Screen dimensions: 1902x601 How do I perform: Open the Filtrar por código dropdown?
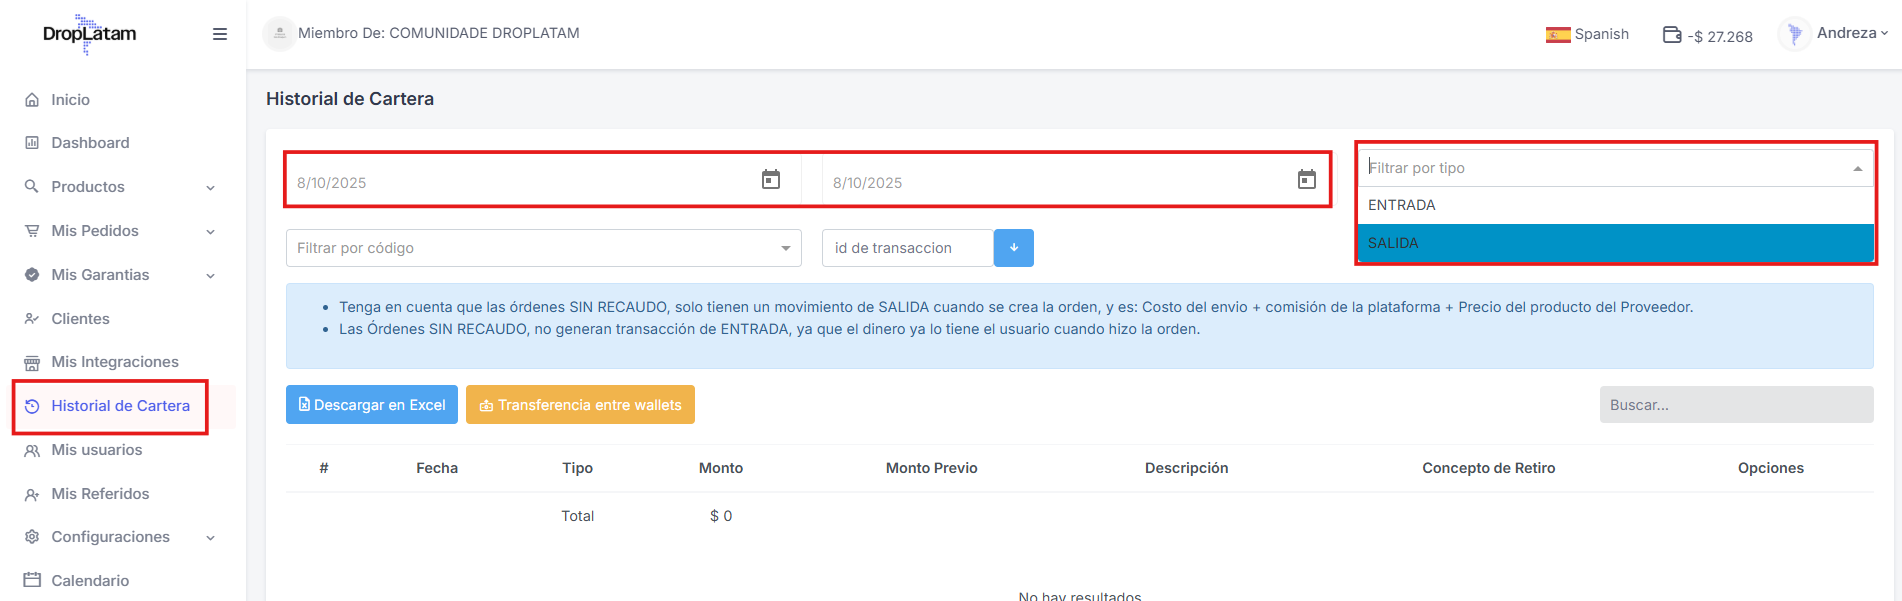coord(543,248)
